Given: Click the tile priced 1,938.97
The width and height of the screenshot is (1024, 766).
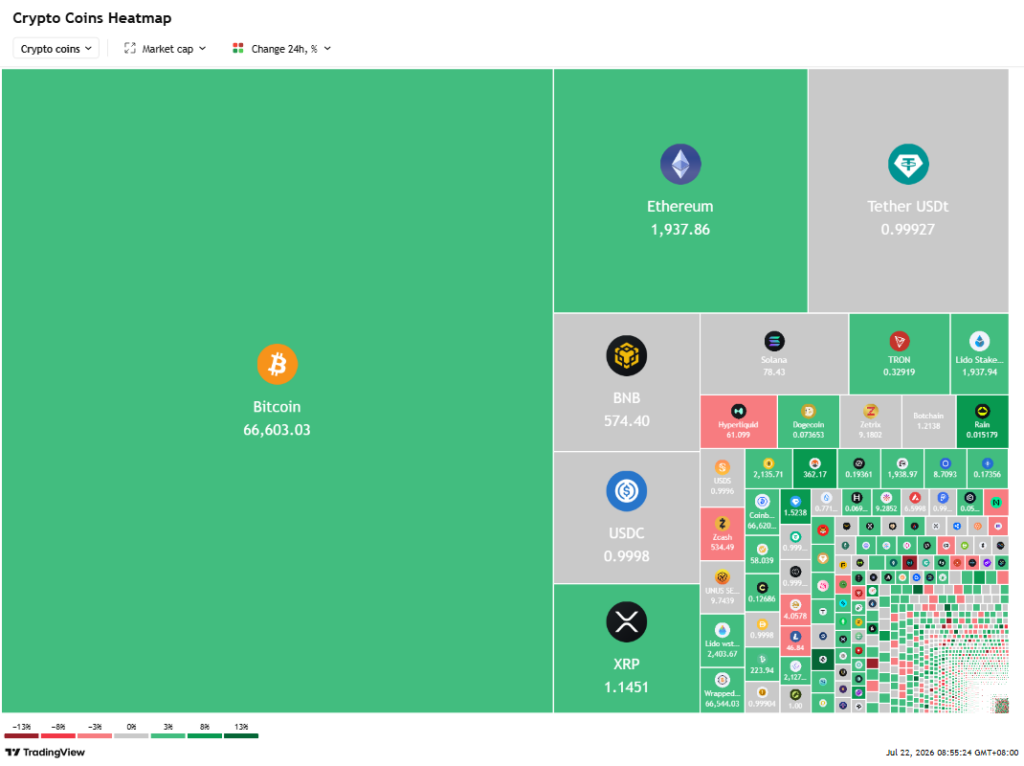Looking at the screenshot, I should pos(902,468).
